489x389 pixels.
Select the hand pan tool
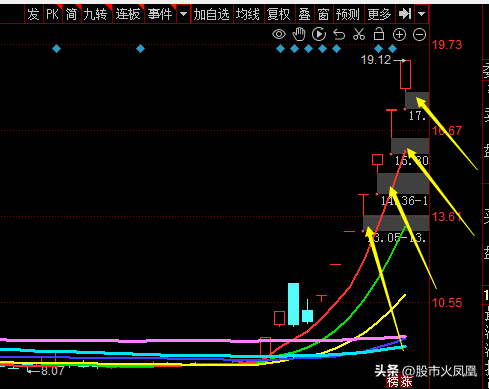(299, 34)
